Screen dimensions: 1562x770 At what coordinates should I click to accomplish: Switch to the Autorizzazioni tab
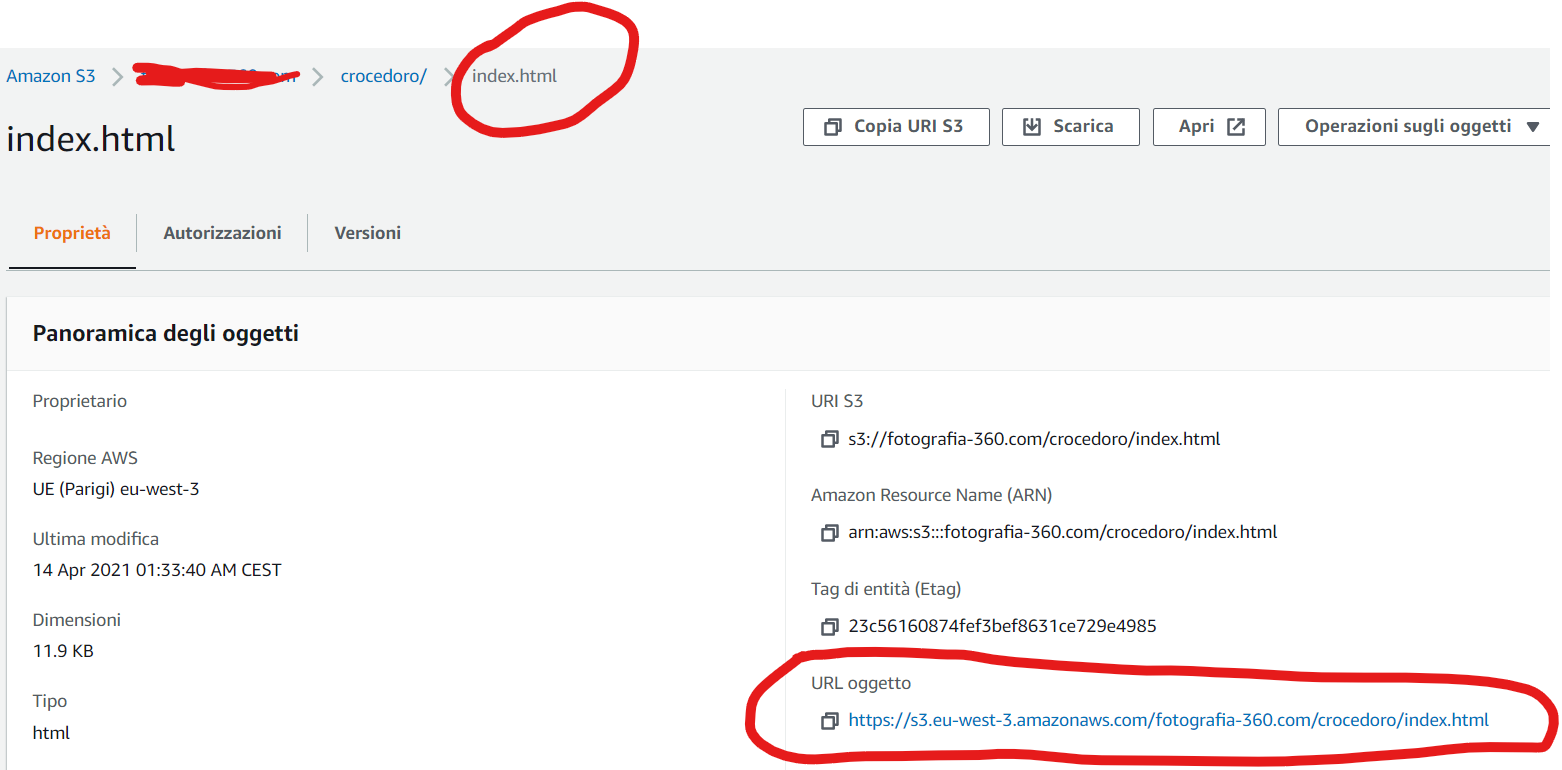coord(222,233)
